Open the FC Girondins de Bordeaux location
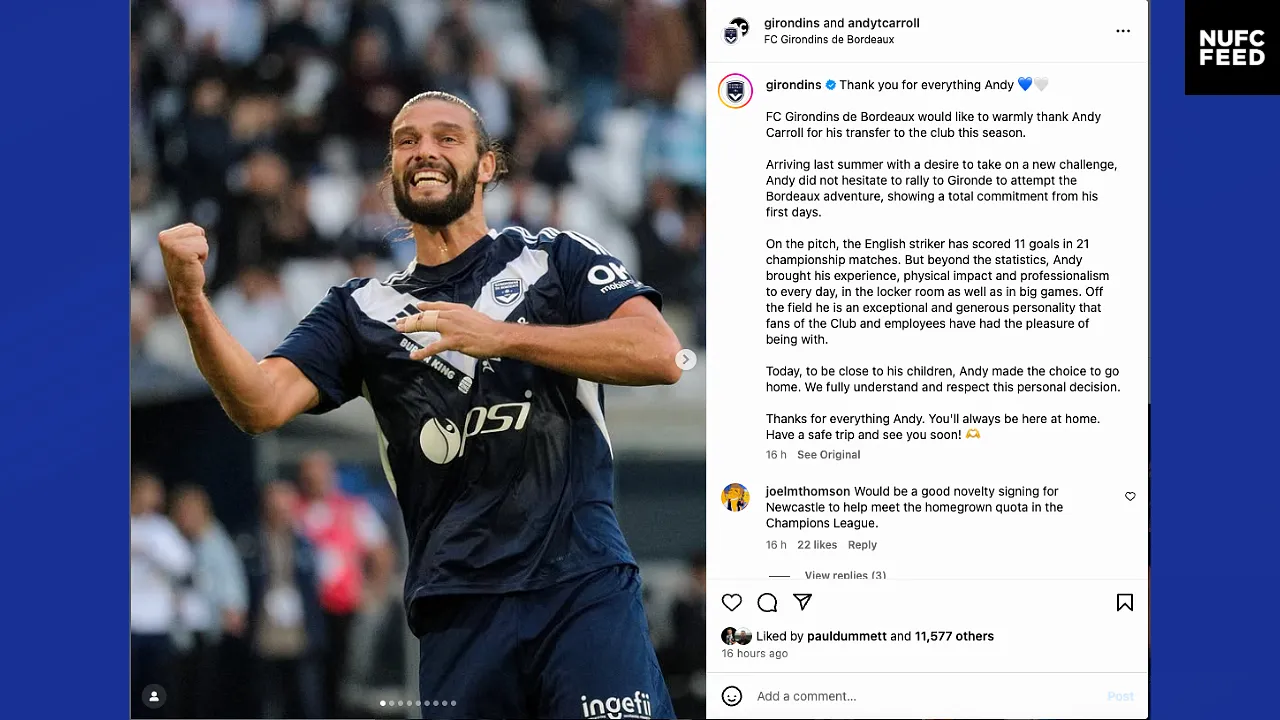1280x720 pixels. tap(829, 40)
